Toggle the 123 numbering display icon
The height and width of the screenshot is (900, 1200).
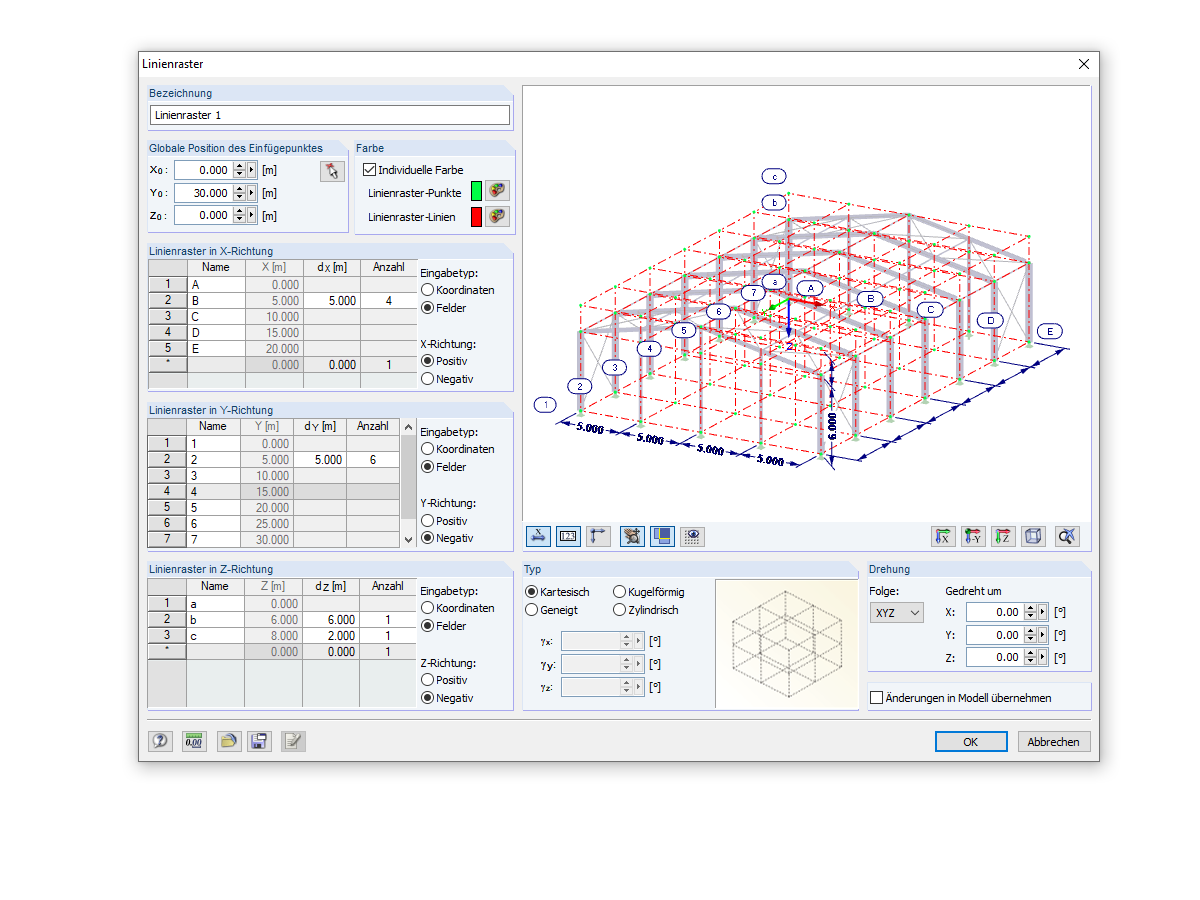(x=568, y=536)
